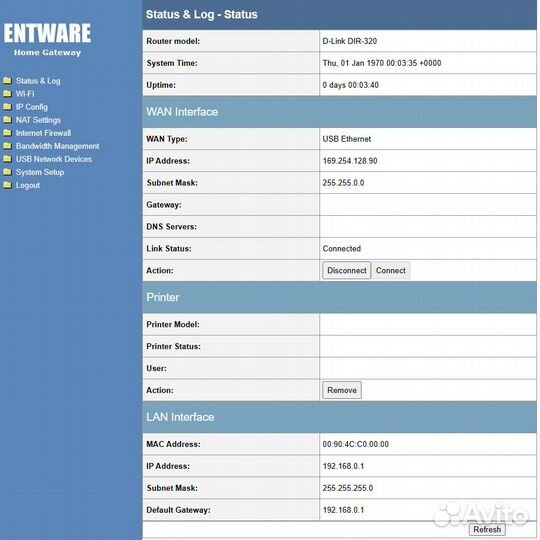Open the IP Config menu
This screenshot has height=540, width=540.
(32, 107)
